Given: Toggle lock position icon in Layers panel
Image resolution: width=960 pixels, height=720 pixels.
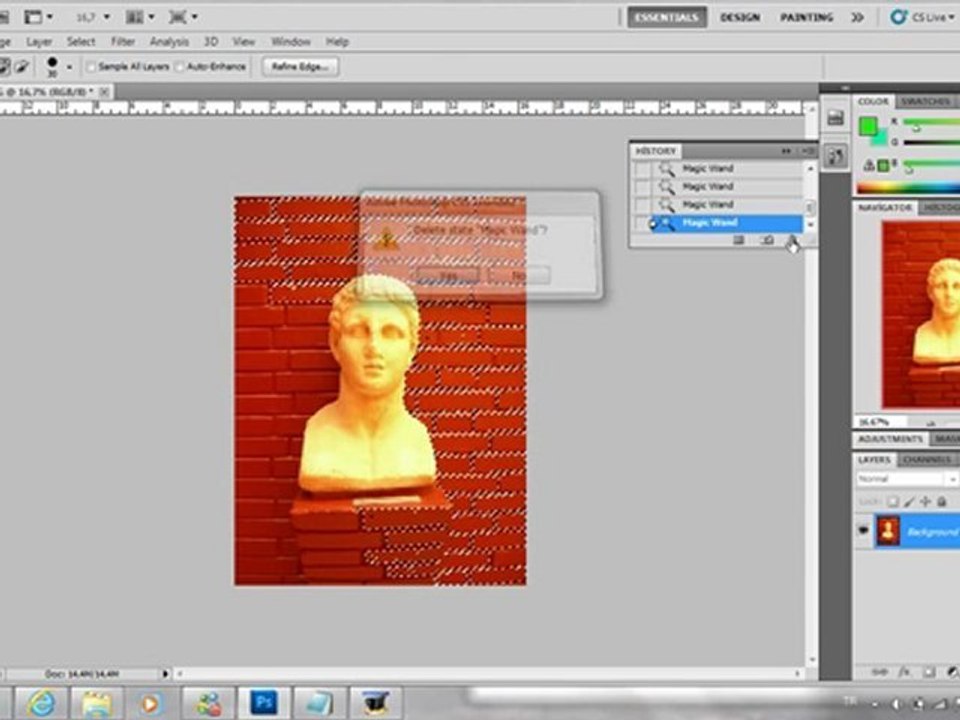Looking at the screenshot, I should click(x=925, y=502).
